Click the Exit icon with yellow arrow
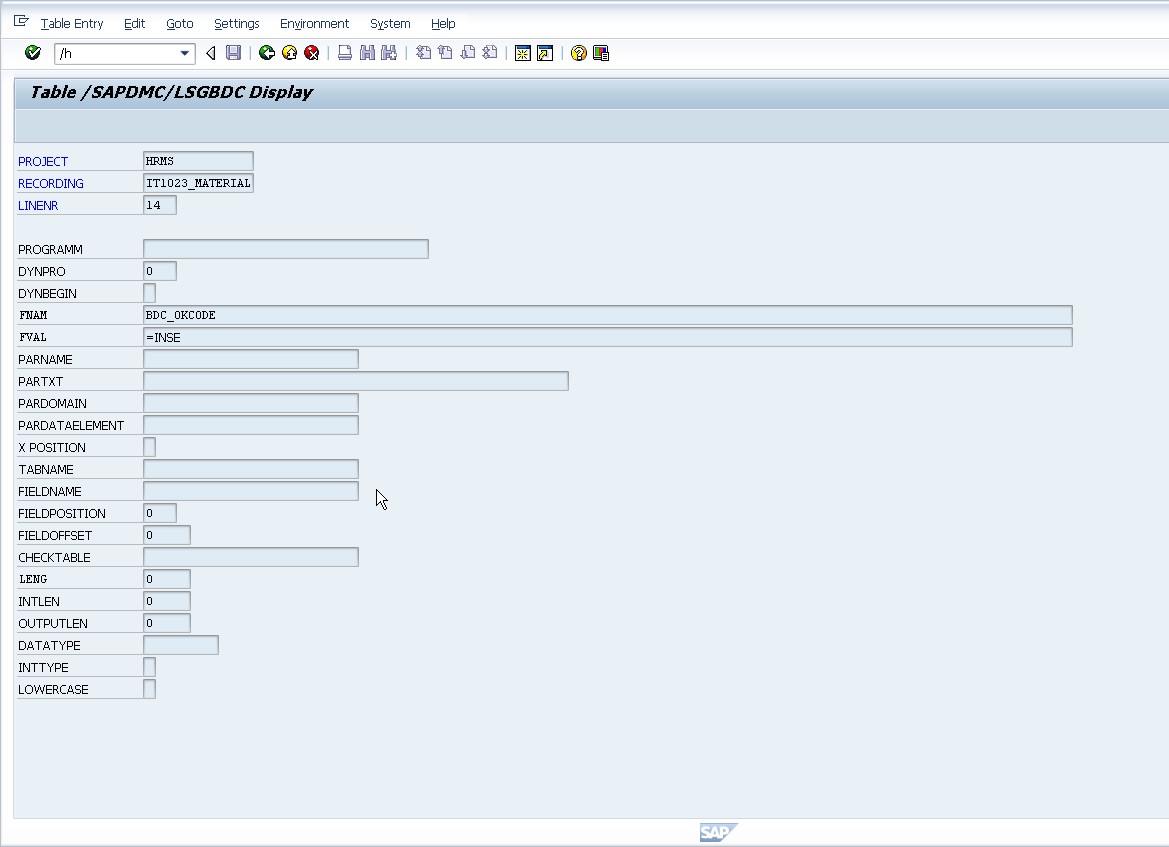Image resolution: width=1169 pixels, height=847 pixels. (288, 53)
